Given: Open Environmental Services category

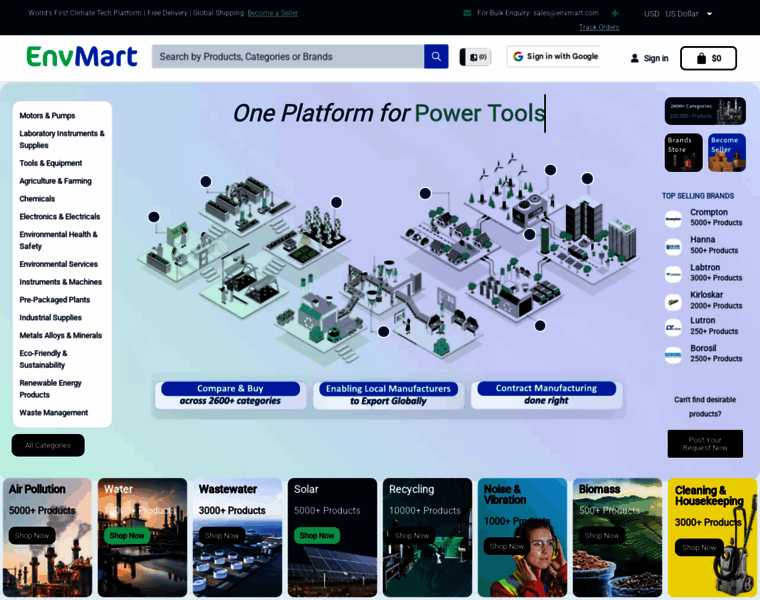Looking at the screenshot, I should click(58, 264).
